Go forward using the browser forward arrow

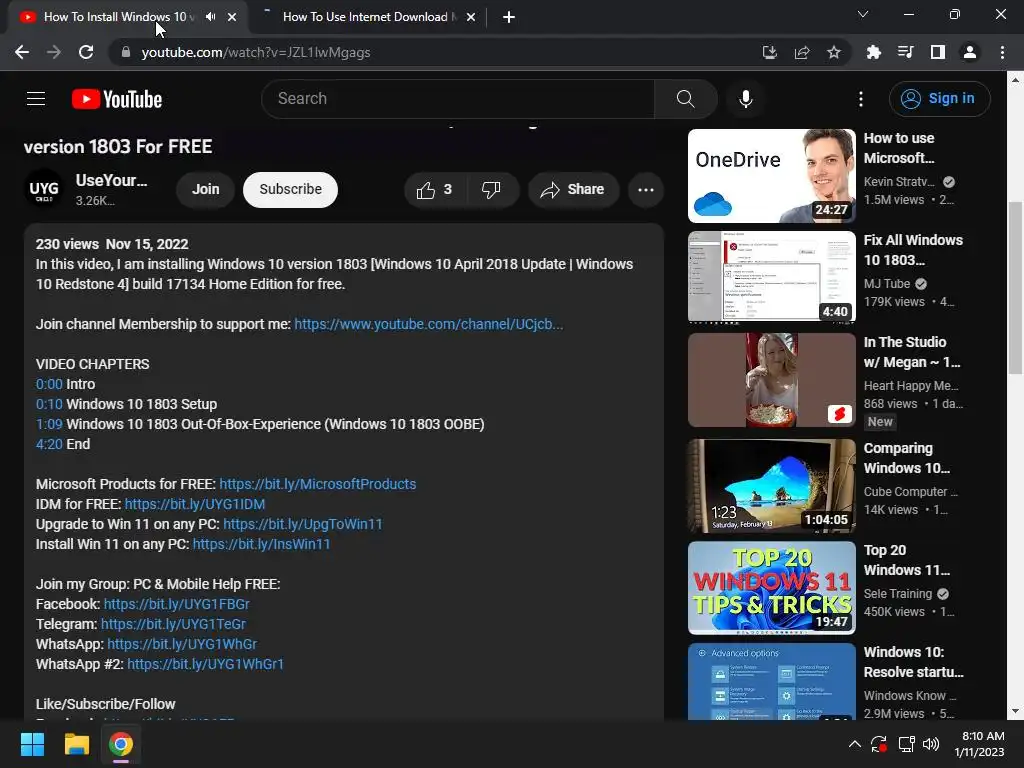[x=54, y=52]
